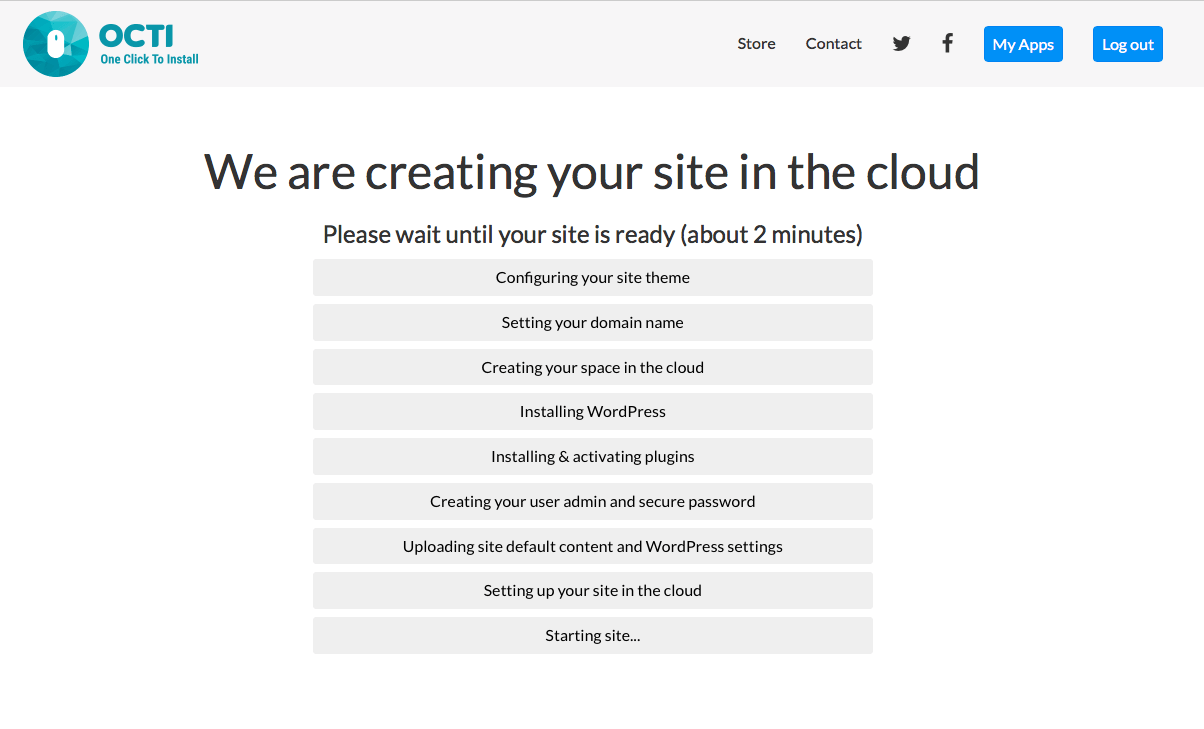The height and width of the screenshot is (729, 1204).
Task: Click 'Creating your user admin and secure password'
Action: click(x=592, y=502)
